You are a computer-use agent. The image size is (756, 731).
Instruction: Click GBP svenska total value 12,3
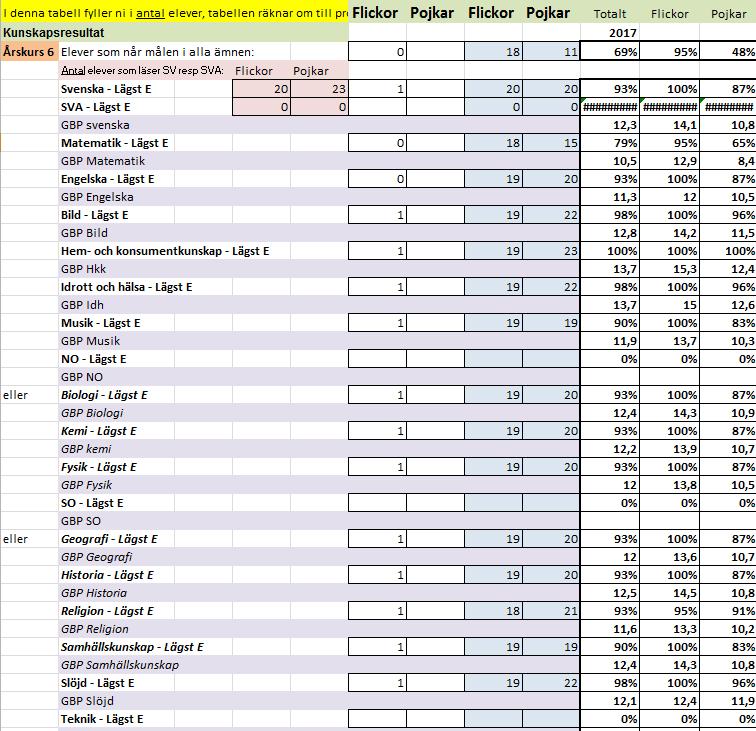[610, 125]
